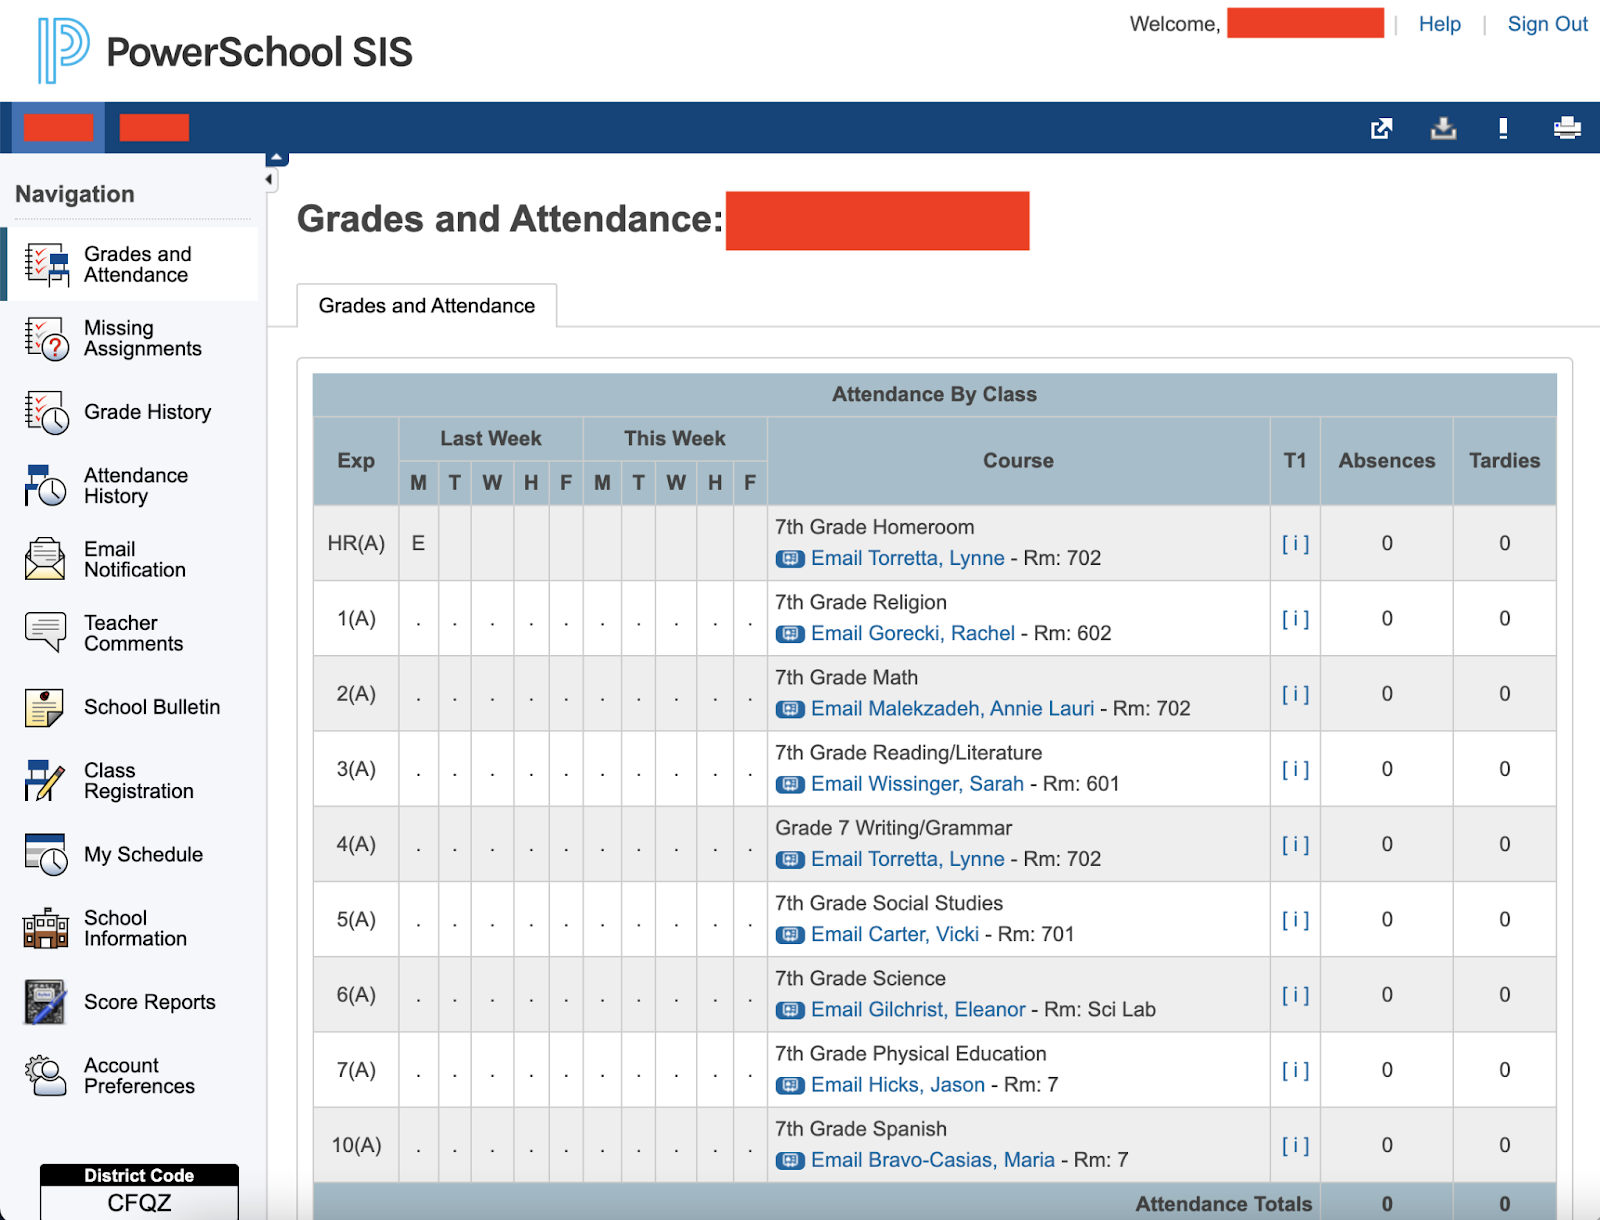This screenshot has height=1220, width=1600.
Task: Click the email icon beside Carter, Vicki
Action: point(790,935)
